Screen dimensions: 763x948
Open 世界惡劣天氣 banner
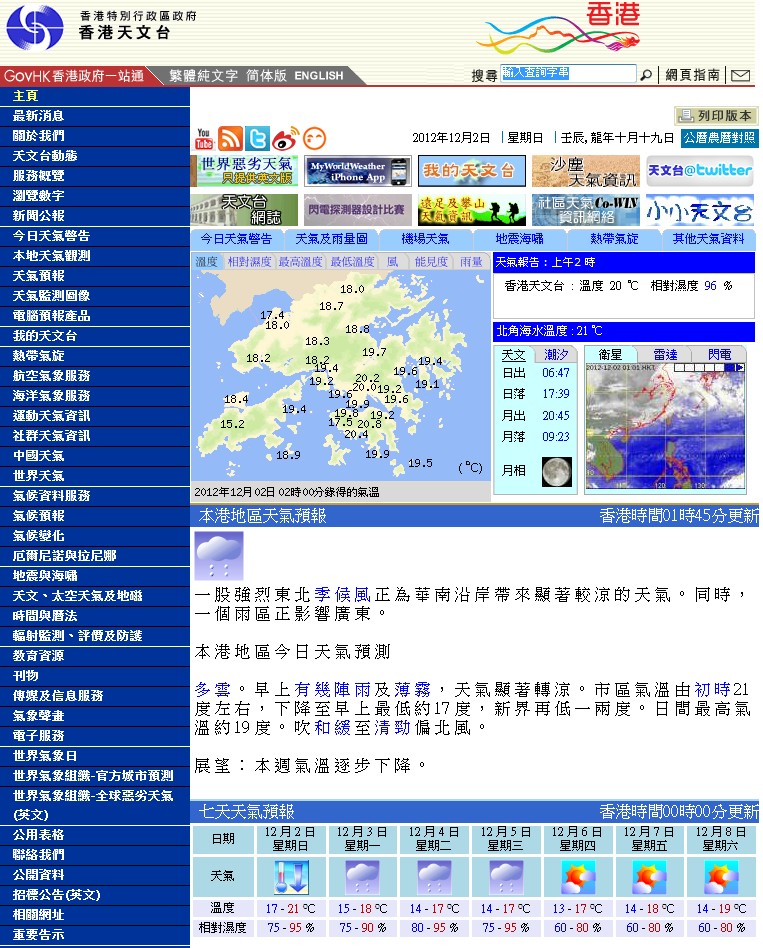[x=244, y=171]
